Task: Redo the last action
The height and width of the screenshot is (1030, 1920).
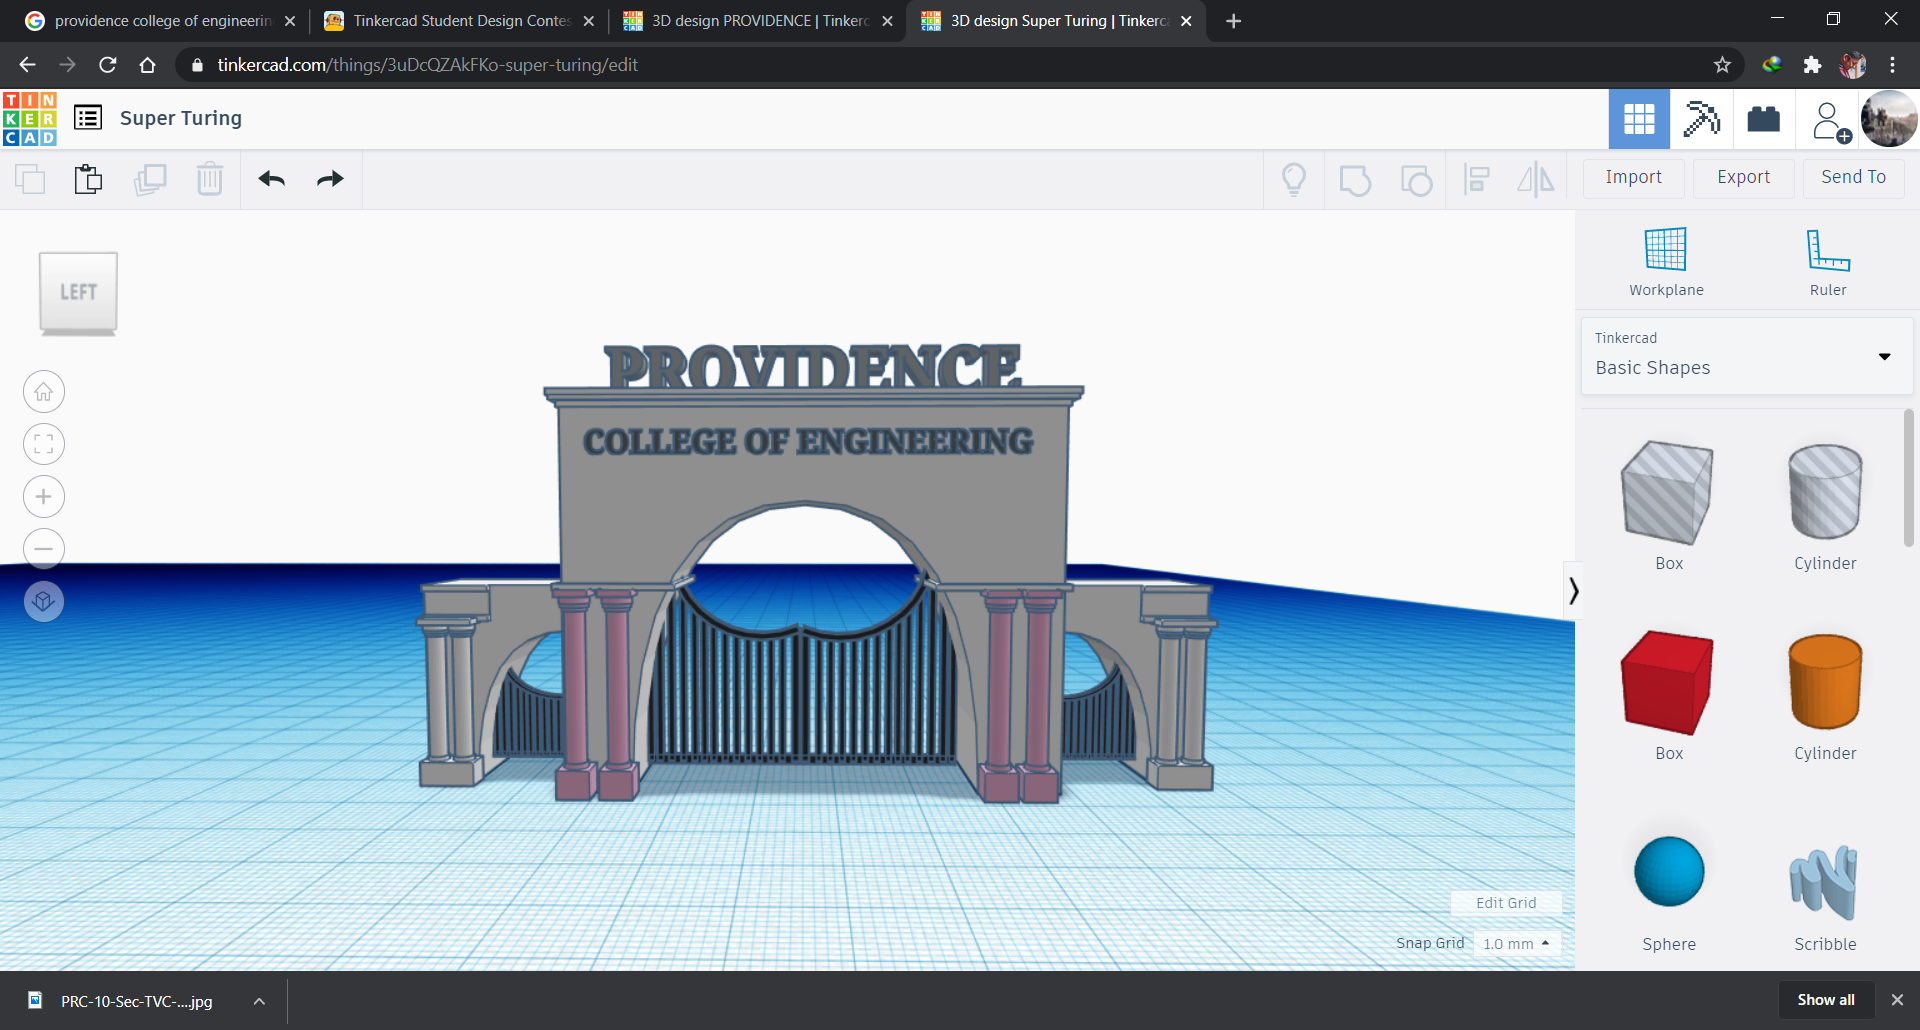Action: tap(330, 179)
